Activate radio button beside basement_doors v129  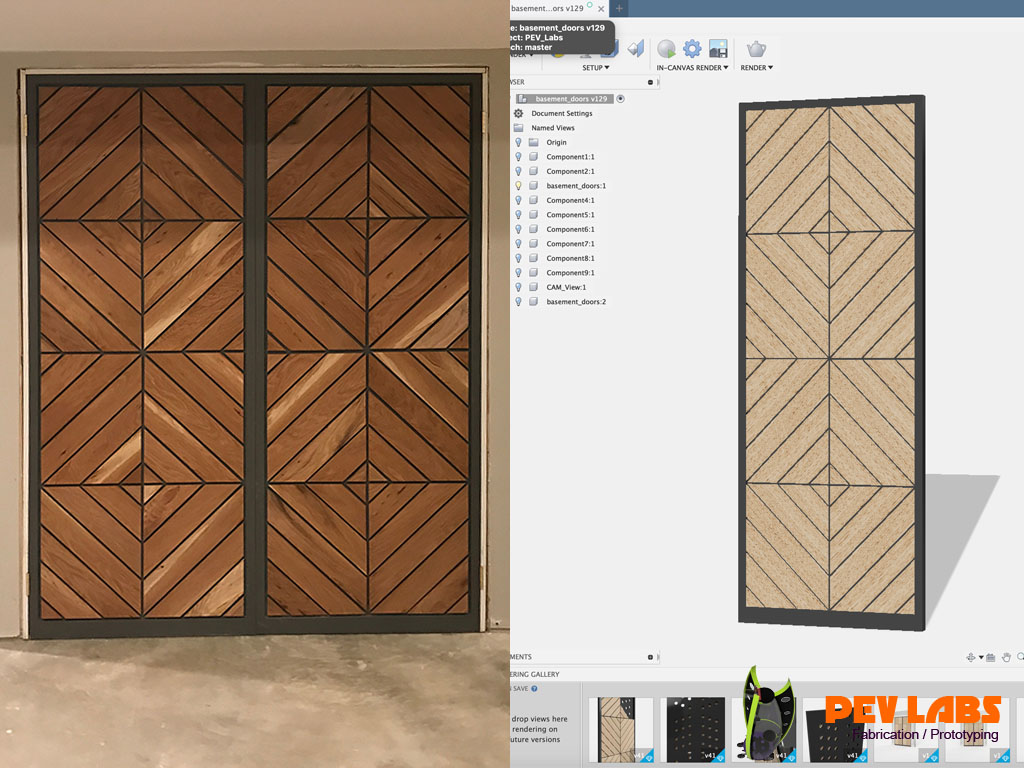coord(621,99)
